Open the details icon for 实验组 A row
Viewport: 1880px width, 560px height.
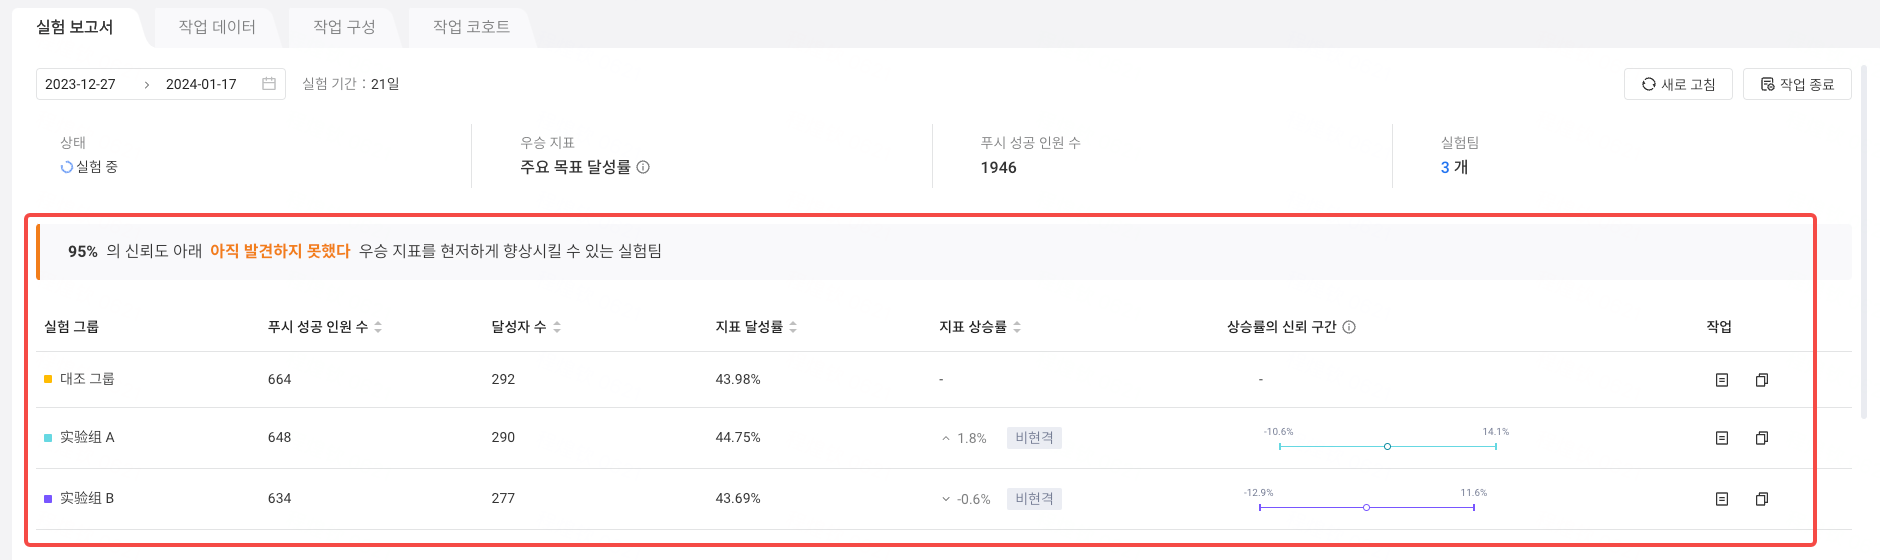click(1722, 438)
